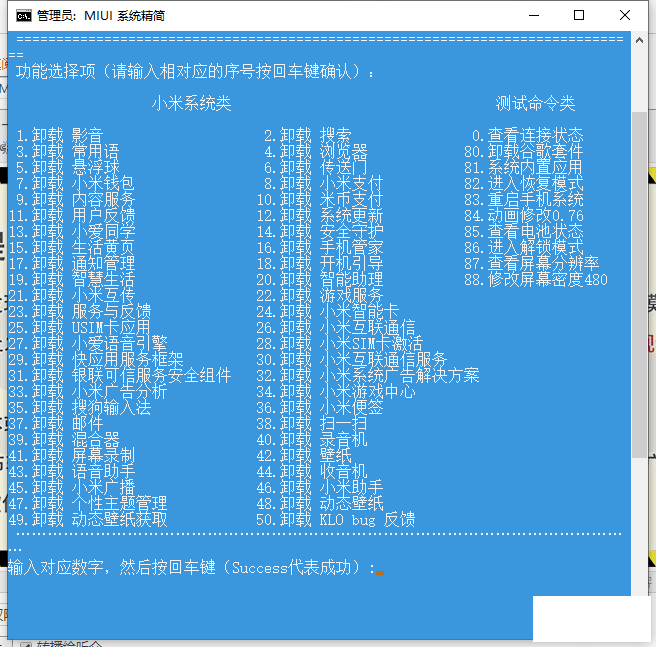This screenshot has height=647, width=656.
Task: Click option 44. 卸载 收音机
Action: tap(312, 471)
